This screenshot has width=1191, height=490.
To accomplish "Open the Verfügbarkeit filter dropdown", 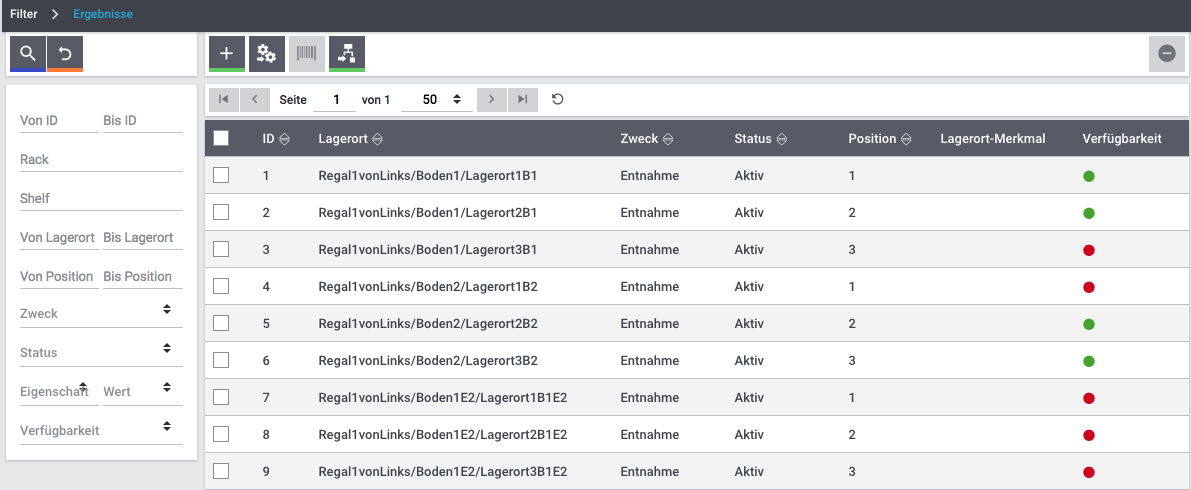I will [101, 430].
